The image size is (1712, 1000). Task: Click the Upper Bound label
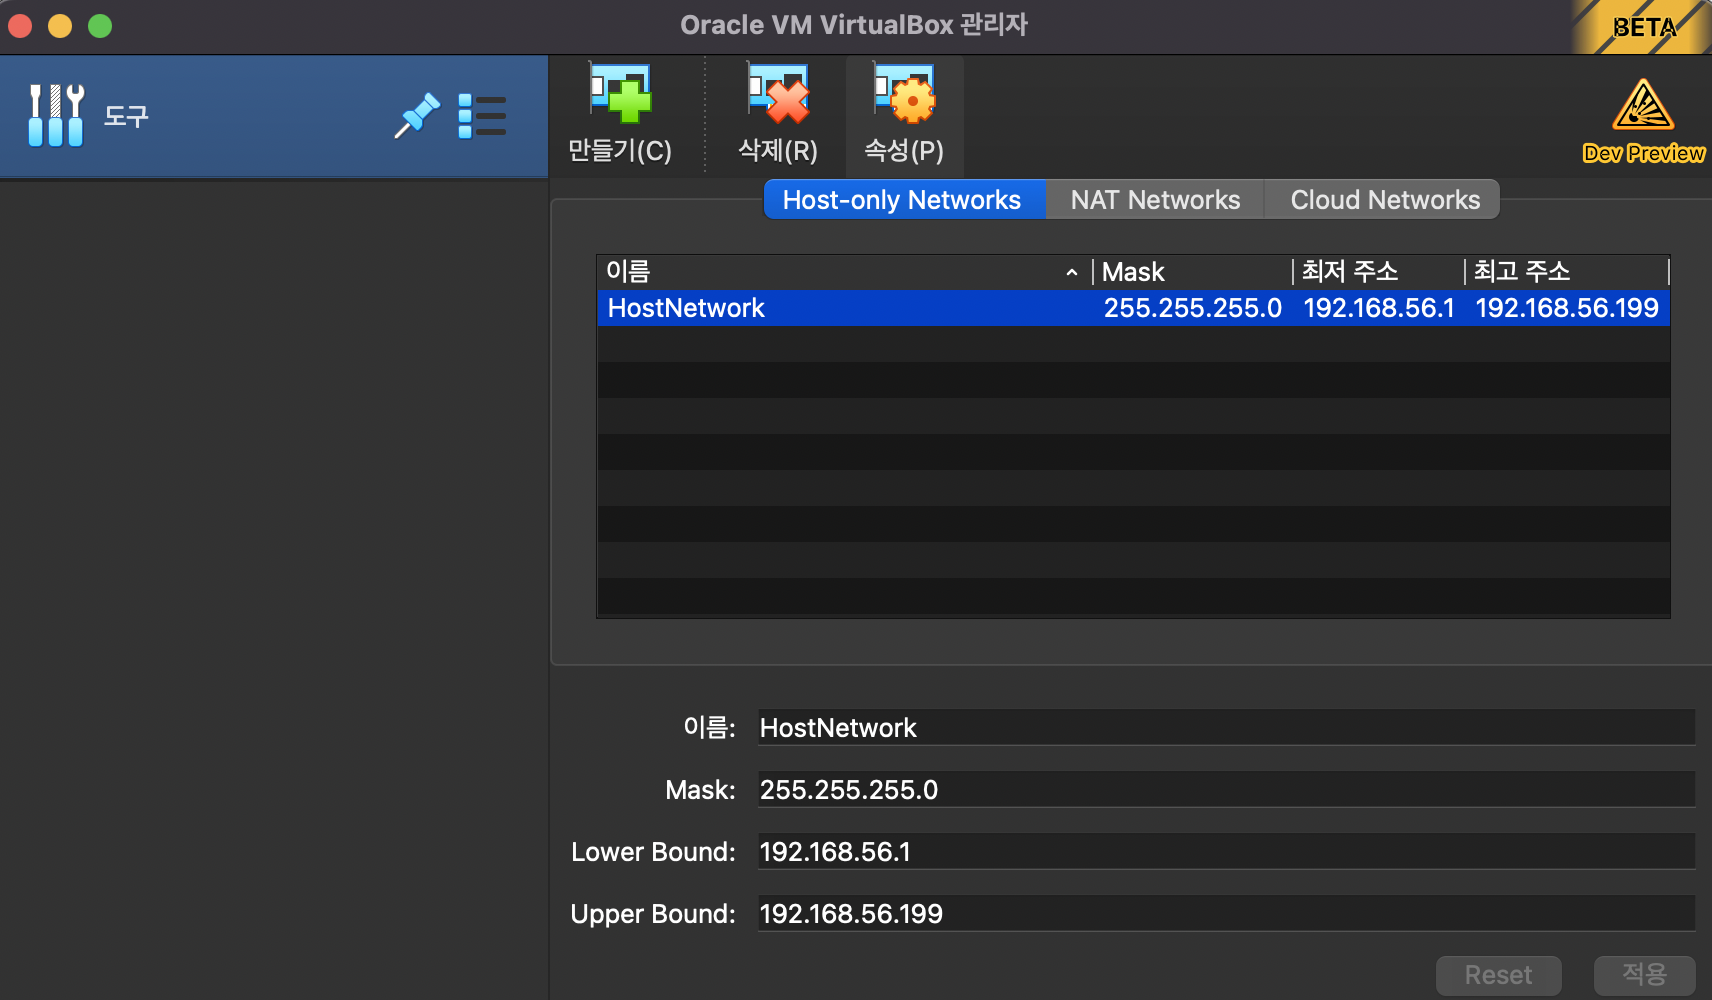click(x=653, y=914)
